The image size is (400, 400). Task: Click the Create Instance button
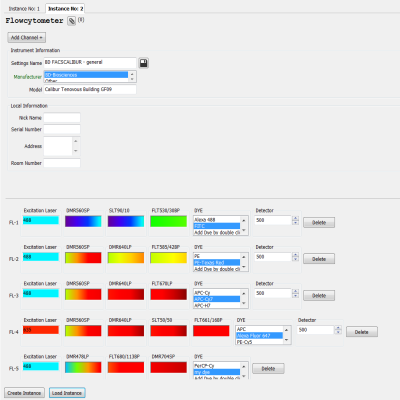(24, 393)
